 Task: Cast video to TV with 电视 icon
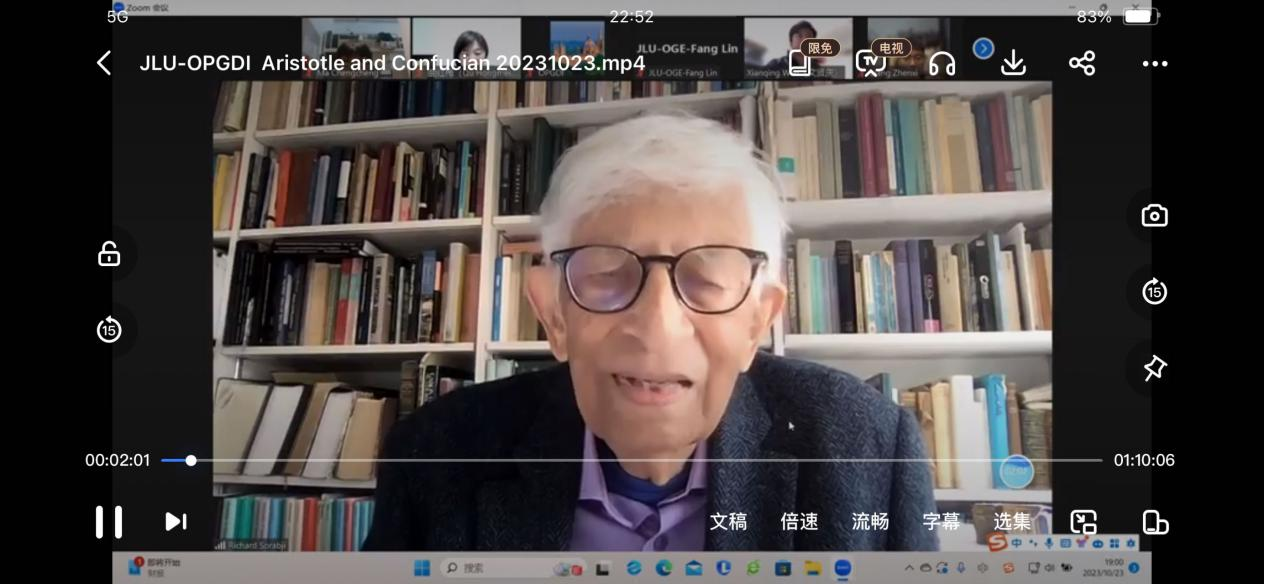(870, 63)
